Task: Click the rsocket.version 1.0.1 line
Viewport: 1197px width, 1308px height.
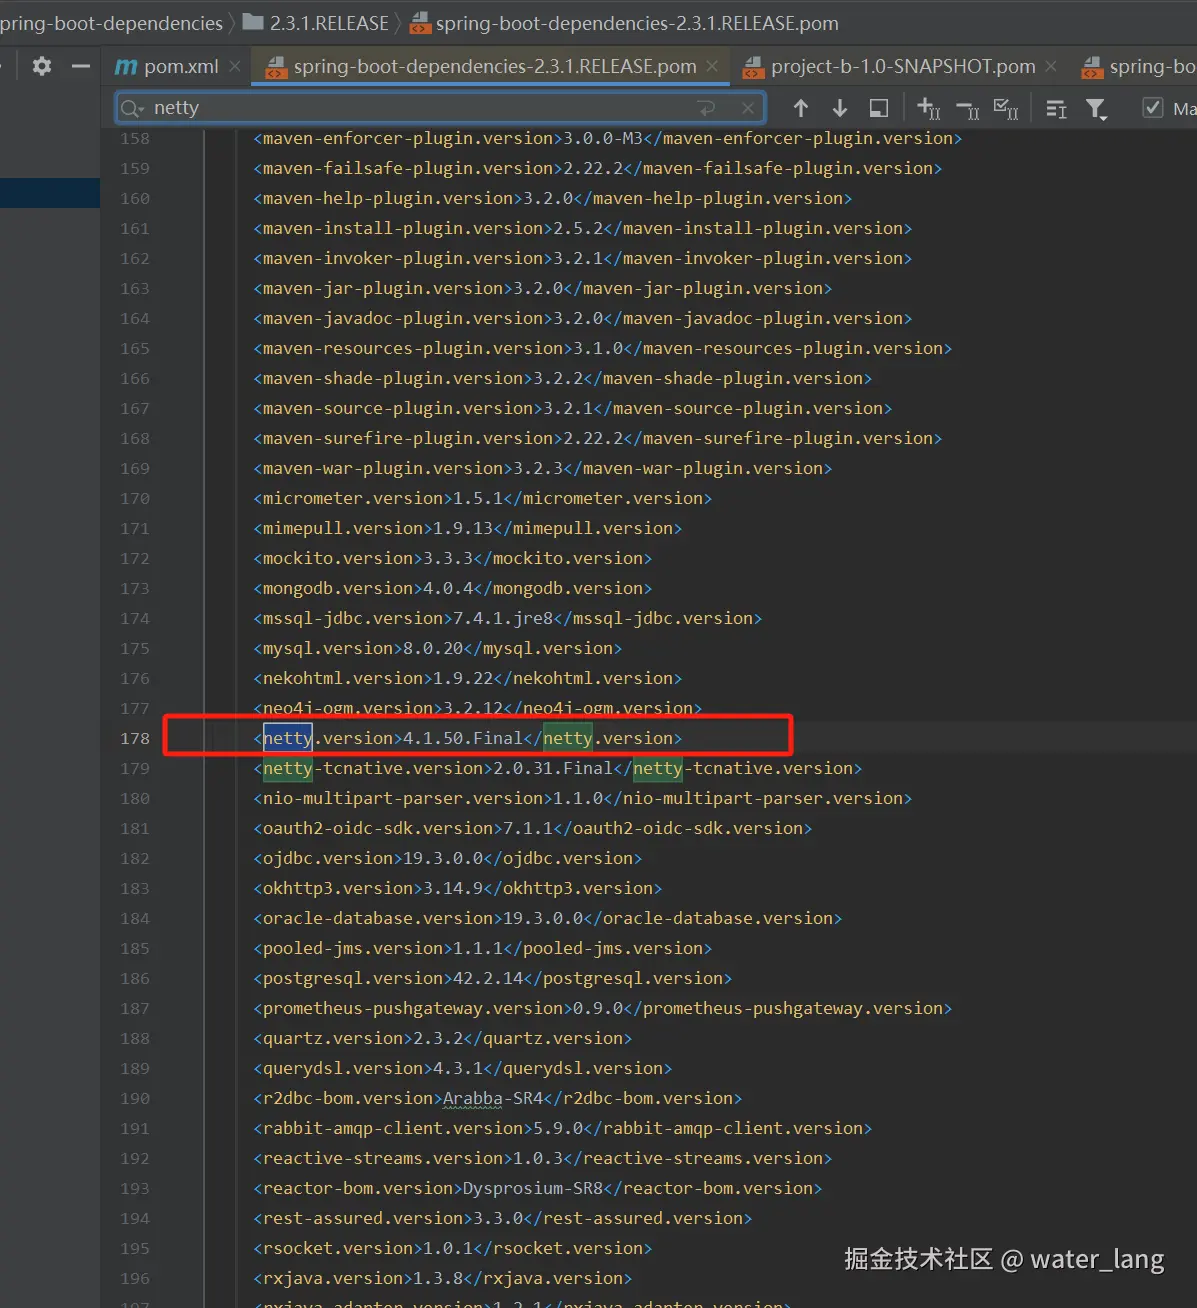Action: click(x=452, y=1248)
